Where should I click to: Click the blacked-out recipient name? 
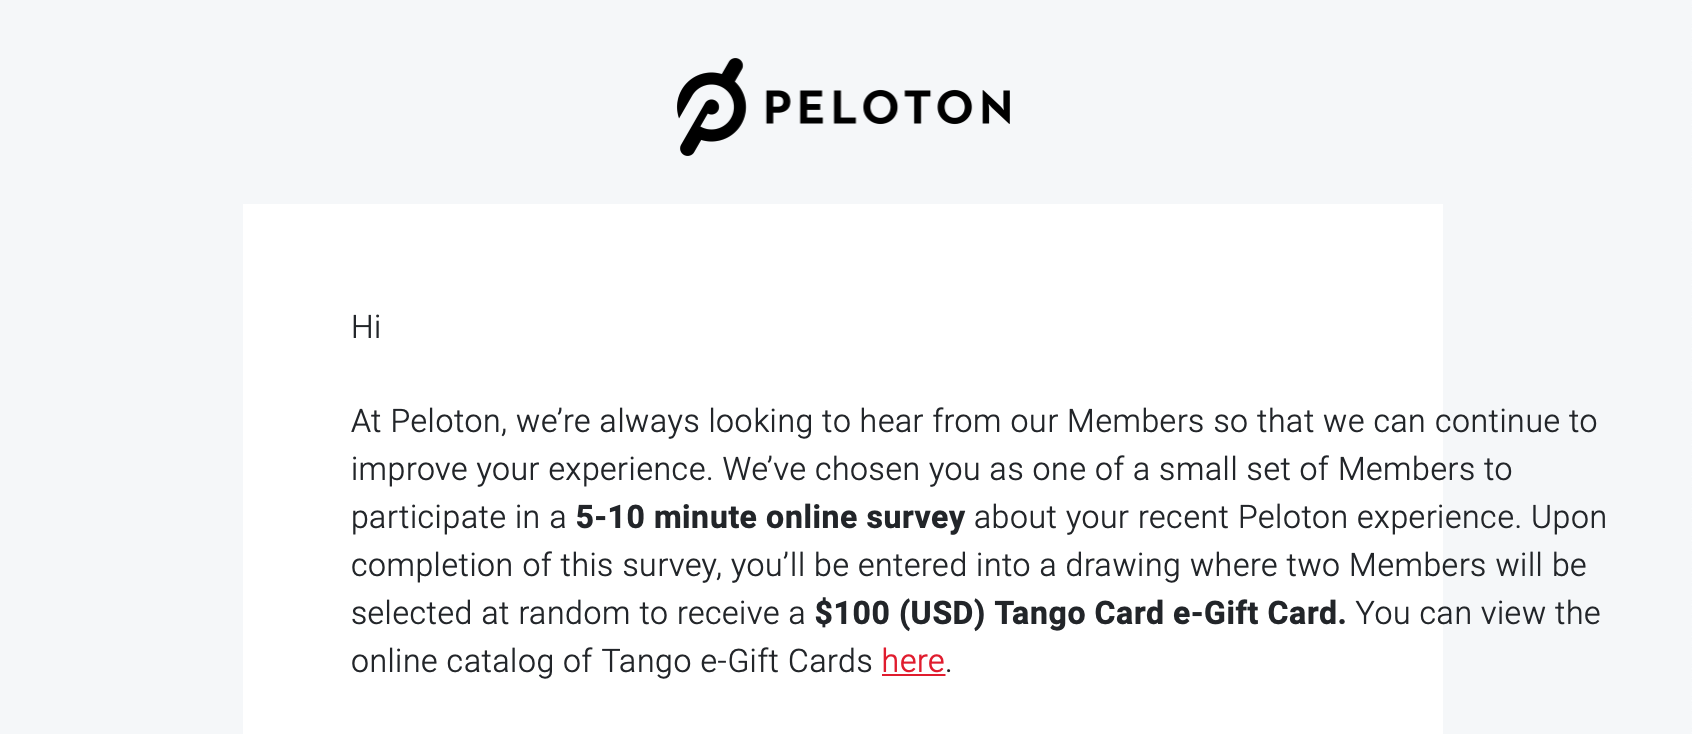point(495,326)
